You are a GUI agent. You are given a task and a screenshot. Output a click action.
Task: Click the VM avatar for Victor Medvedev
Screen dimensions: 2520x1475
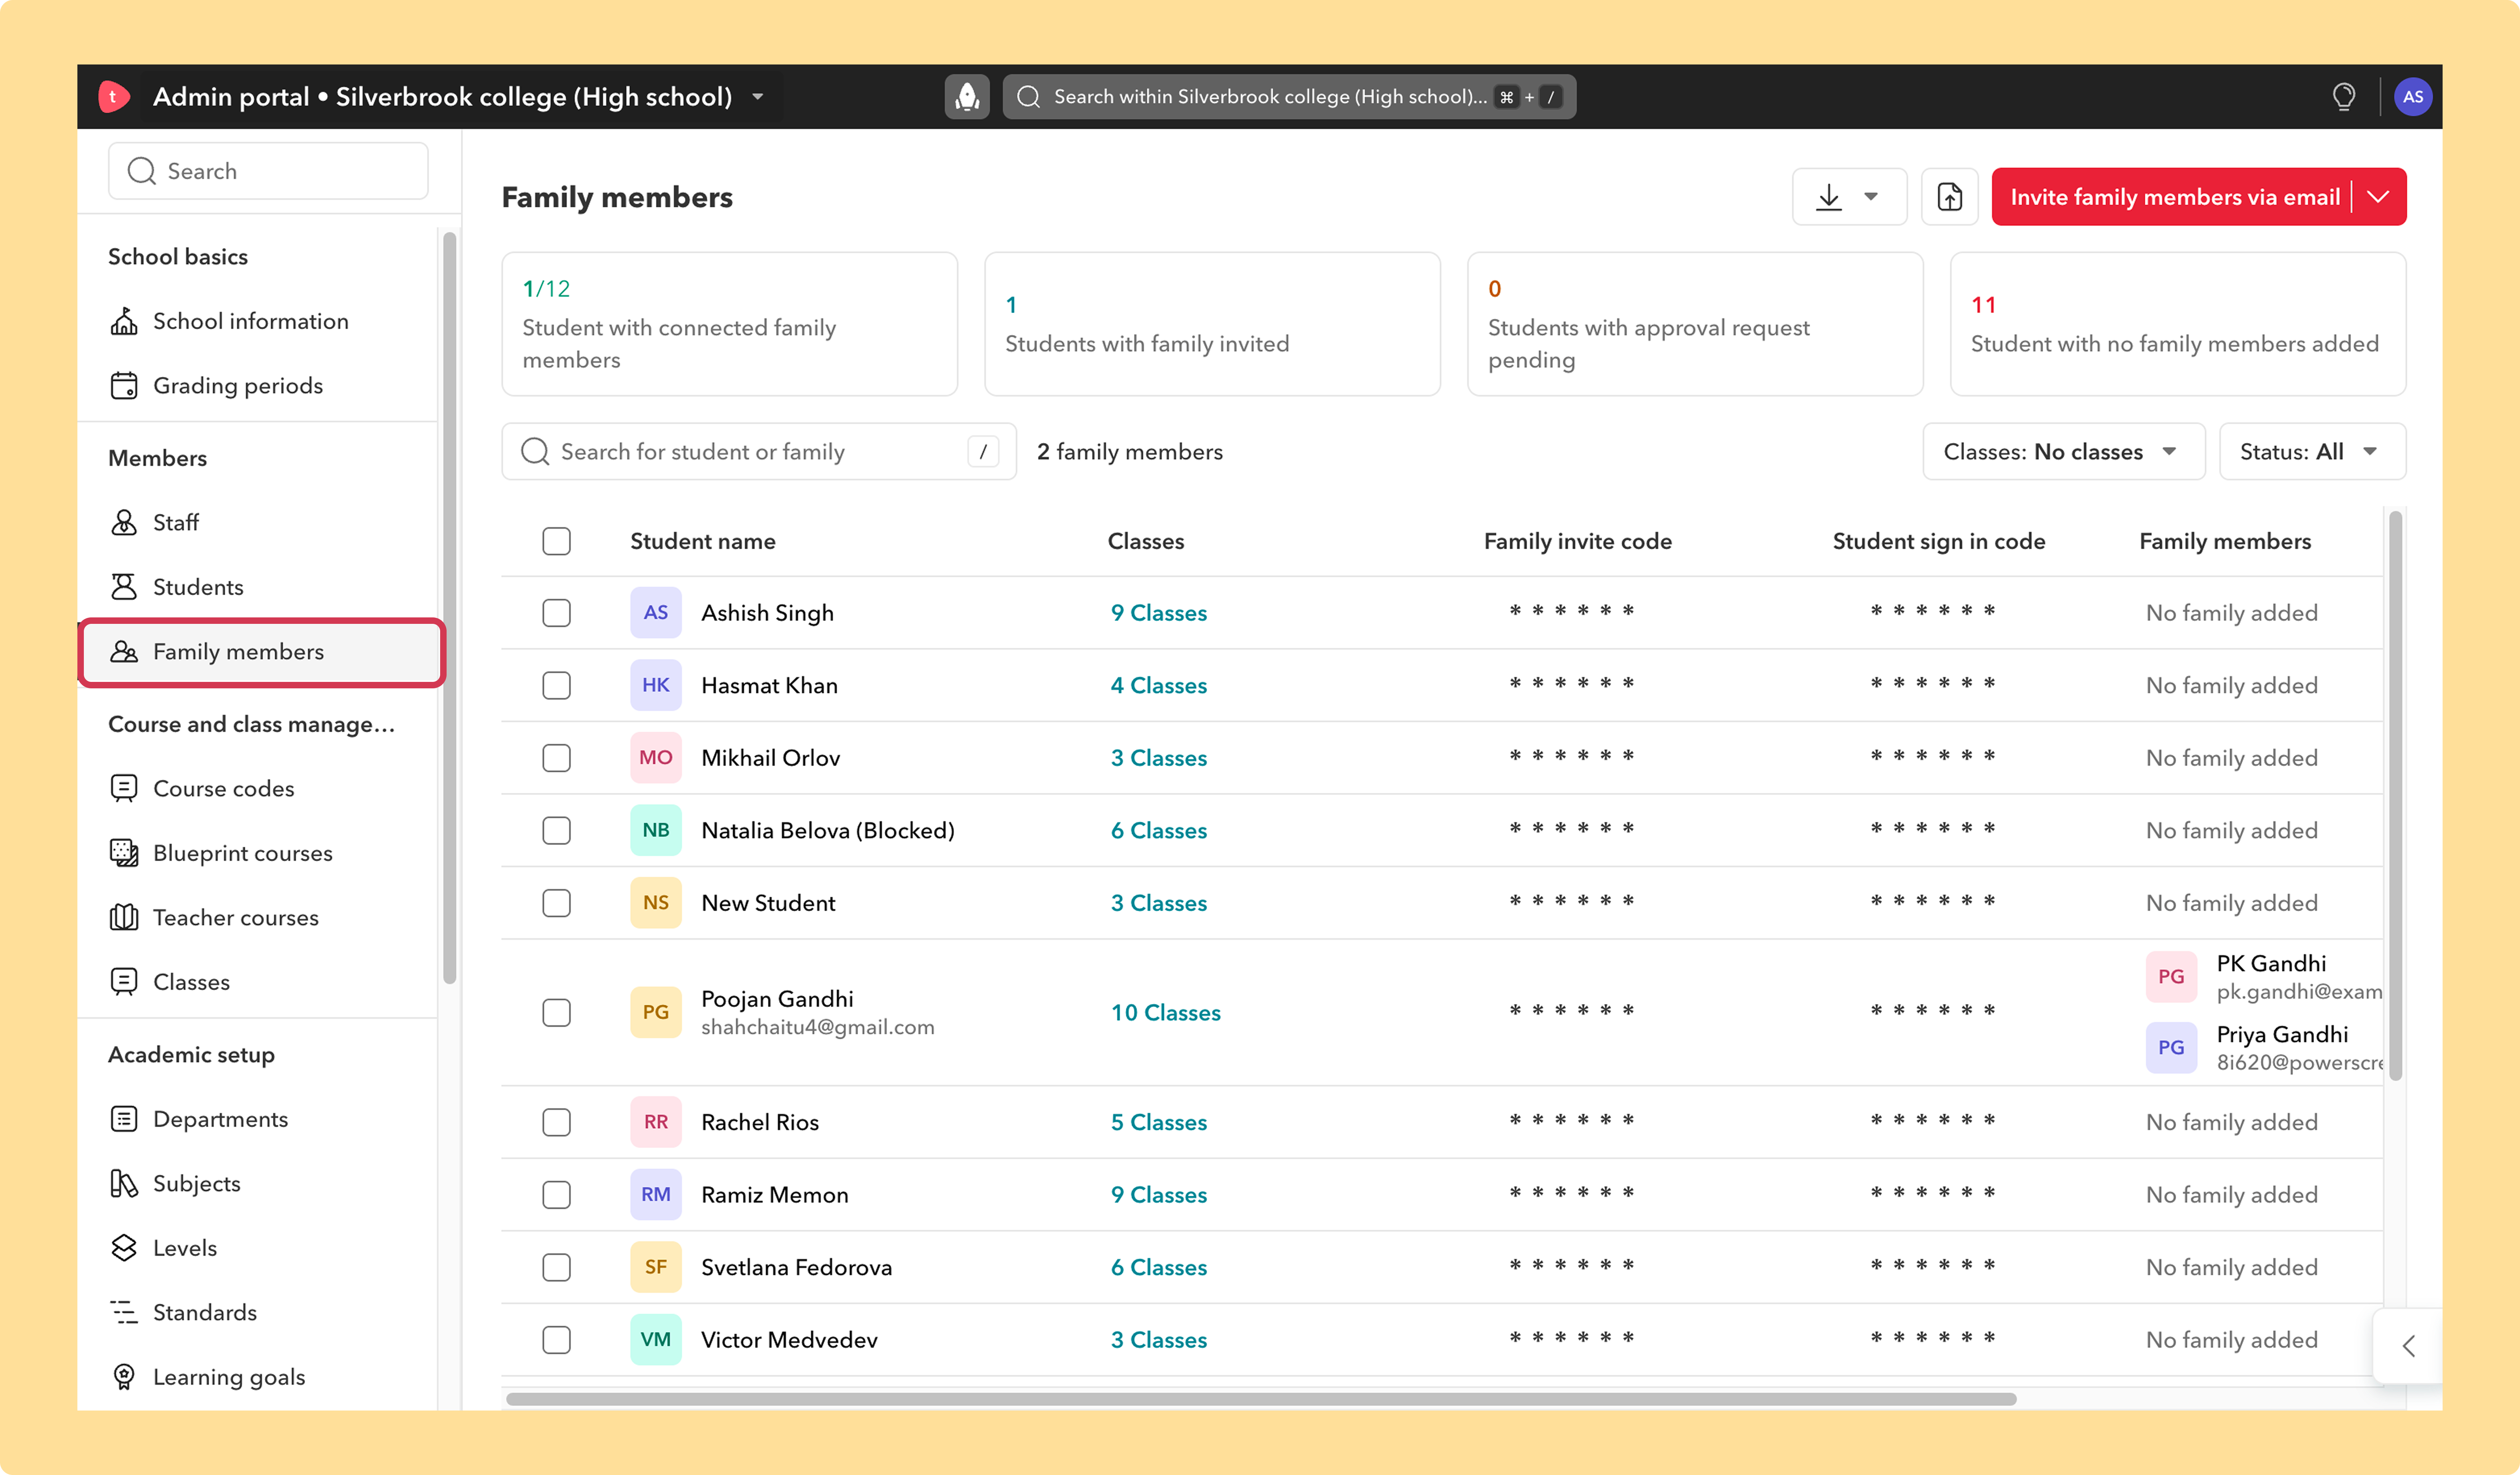pyautogui.click(x=656, y=1340)
